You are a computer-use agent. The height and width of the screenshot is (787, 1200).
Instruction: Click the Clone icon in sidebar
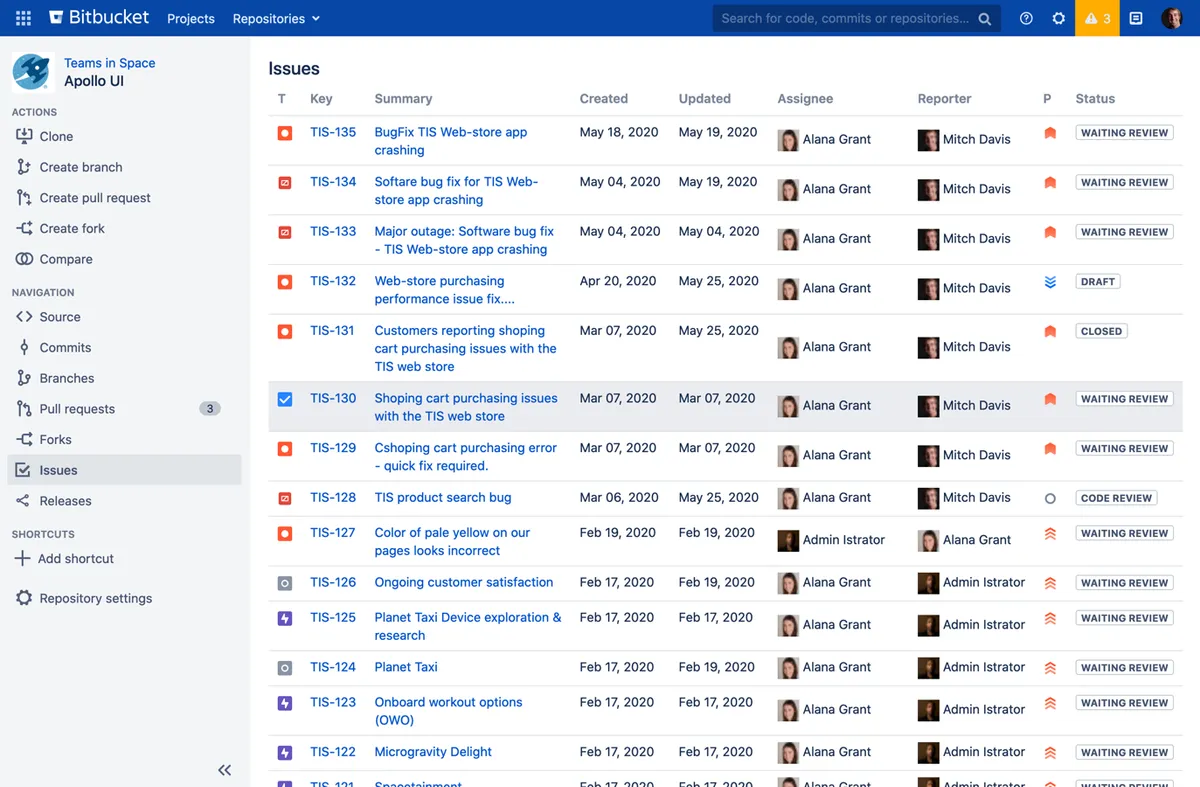point(24,136)
